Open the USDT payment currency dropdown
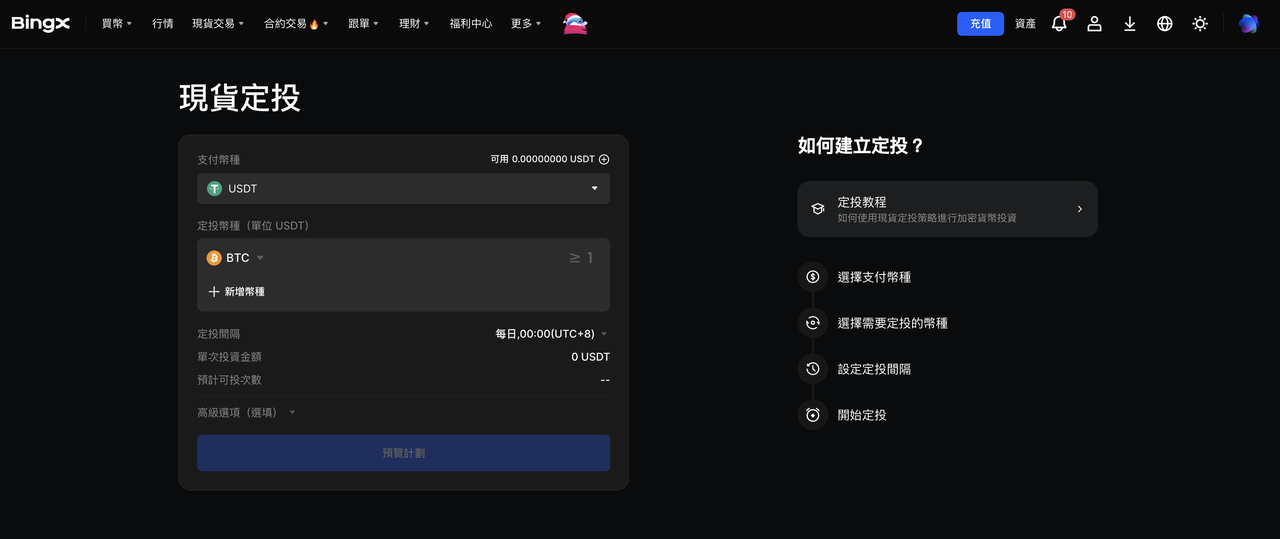1280x539 pixels. click(403, 188)
